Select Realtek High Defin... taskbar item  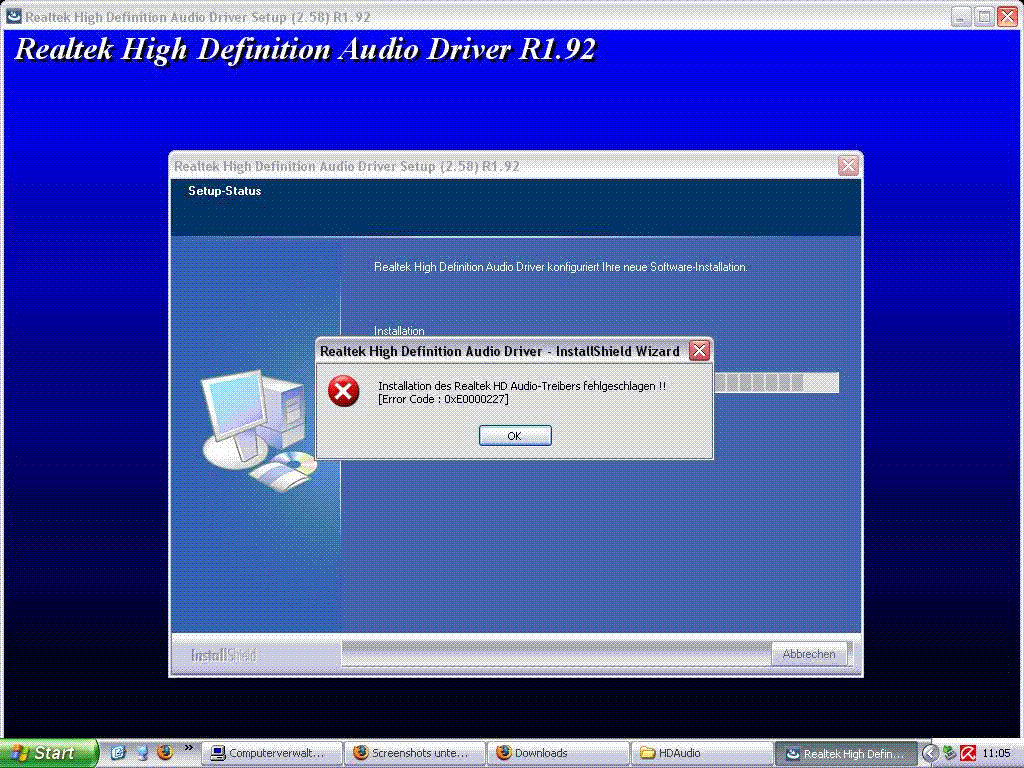pos(844,753)
